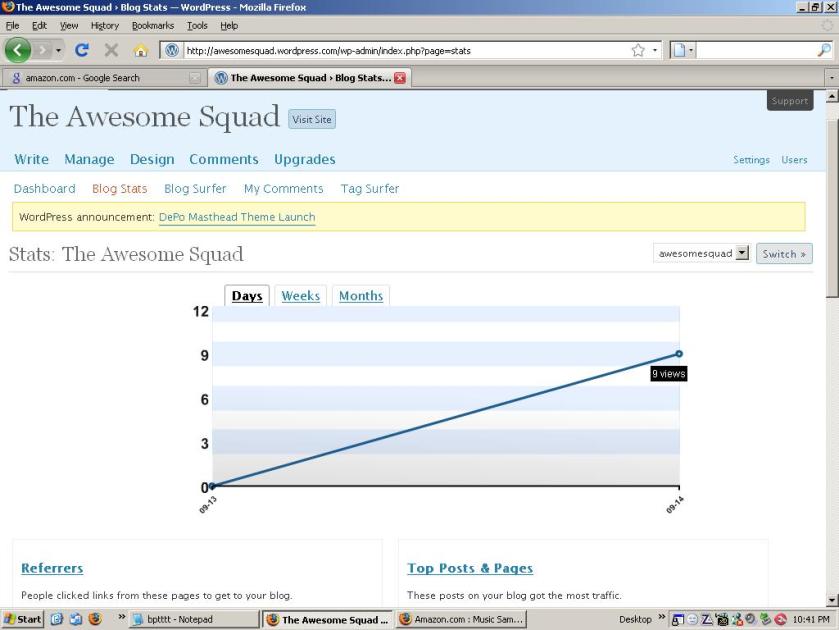Screen dimensions: 839x630
Task: Open the back-button history dropdown arrow
Action: tap(56, 50)
